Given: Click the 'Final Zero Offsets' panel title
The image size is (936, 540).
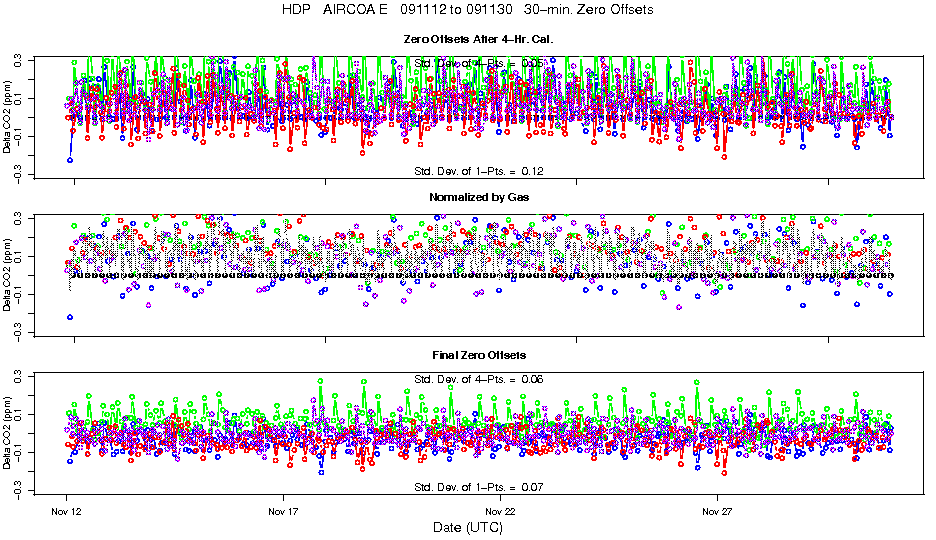Looking at the screenshot, I should [x=479, y=356].
